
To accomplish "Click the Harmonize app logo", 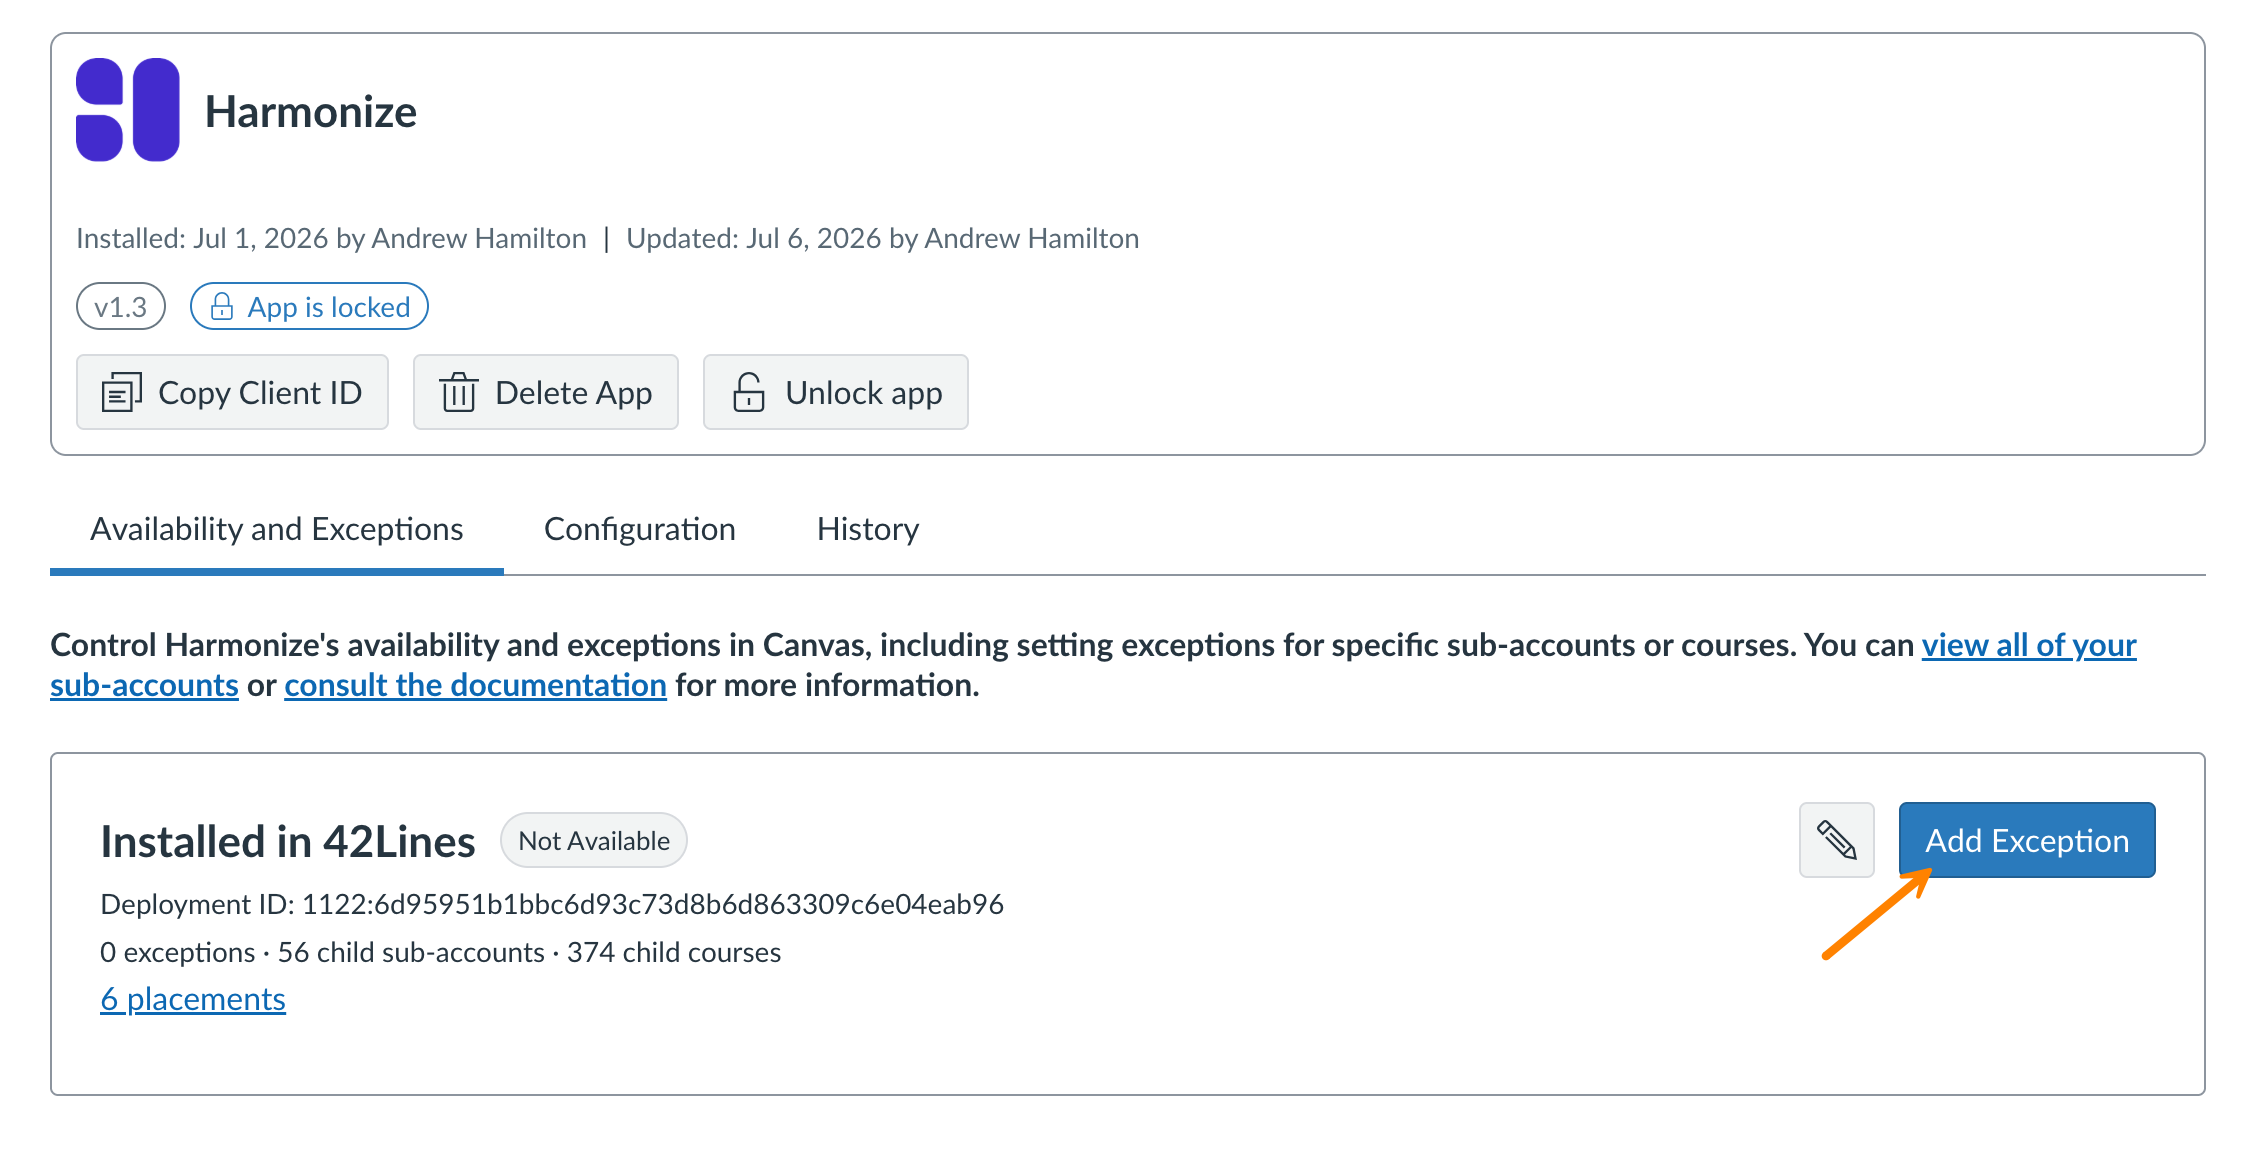I will 128,110.
